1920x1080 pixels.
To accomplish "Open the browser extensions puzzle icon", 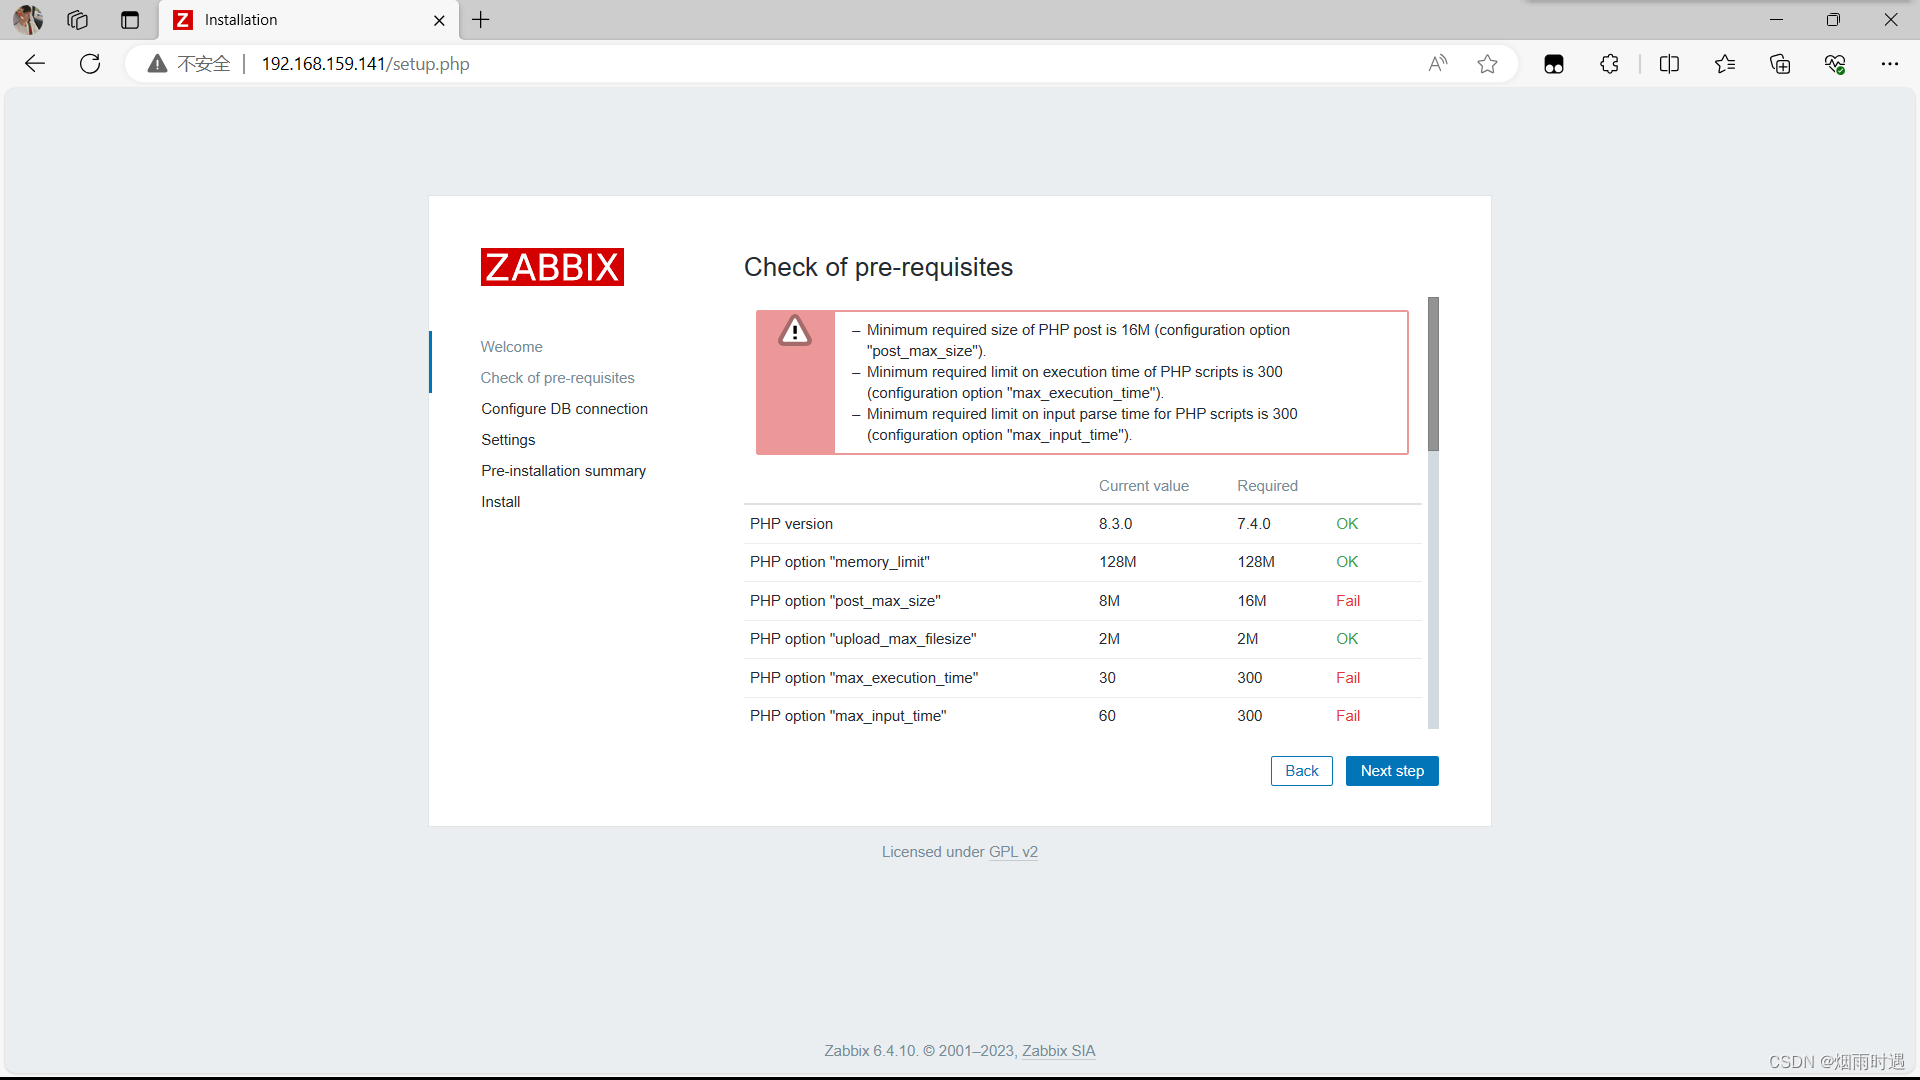I will coord(1609,64).
